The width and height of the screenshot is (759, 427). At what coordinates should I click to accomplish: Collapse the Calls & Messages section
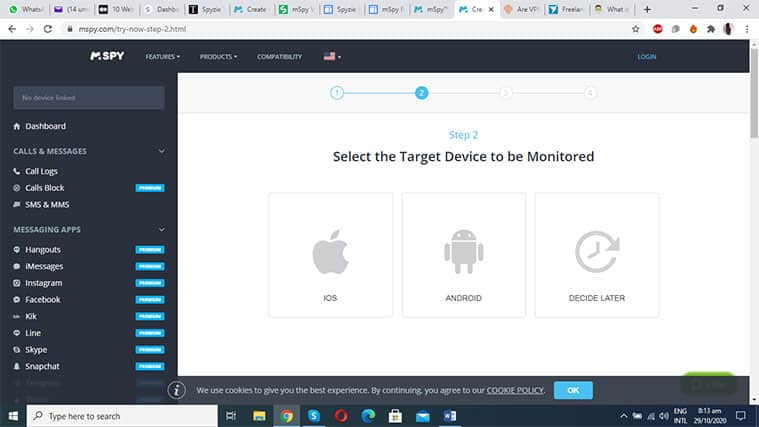[x=161, y=151]
